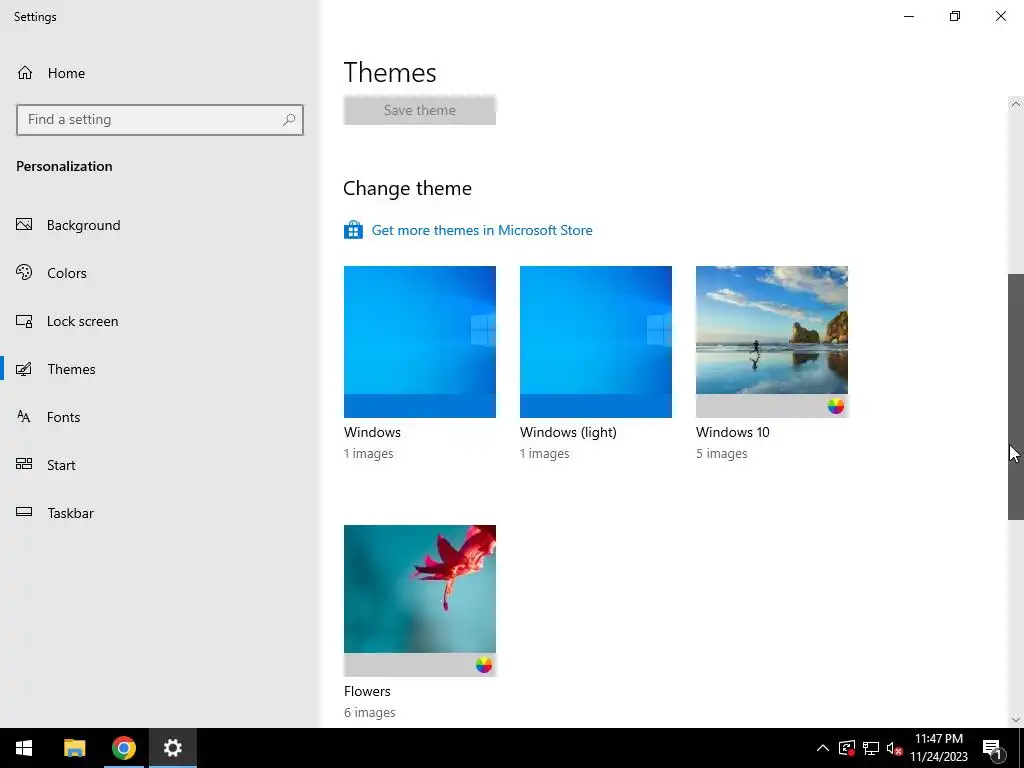
Task: Click the "Windows 10" theme name text
Action: [x=733, y=432]
